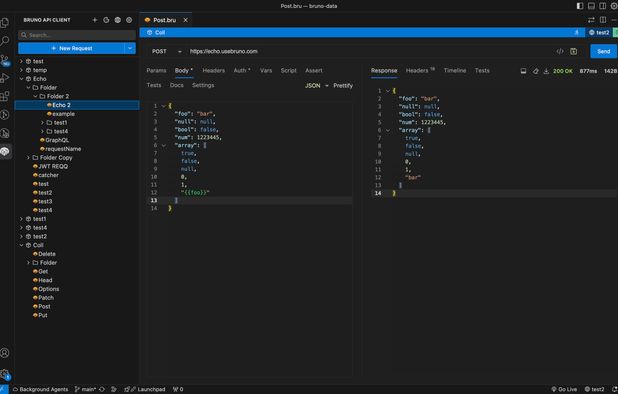Switch to the Auth tab
618x394 pixels.
(x=242, y=71)
